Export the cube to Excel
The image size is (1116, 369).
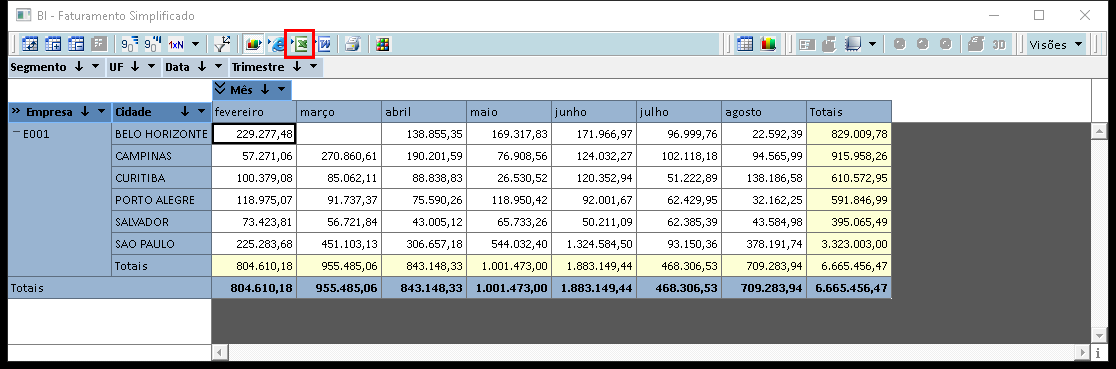pyautogui.click(x=300, y=44)
